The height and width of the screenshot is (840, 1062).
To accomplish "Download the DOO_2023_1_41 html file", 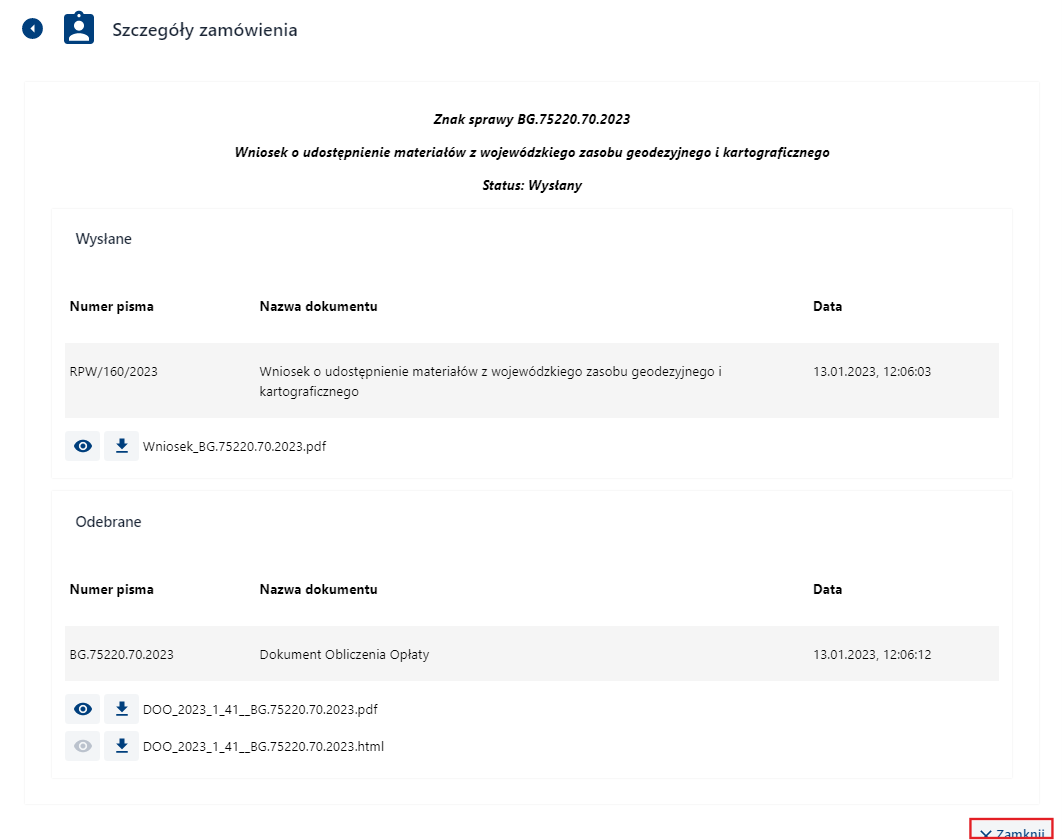I will (121, 746).
